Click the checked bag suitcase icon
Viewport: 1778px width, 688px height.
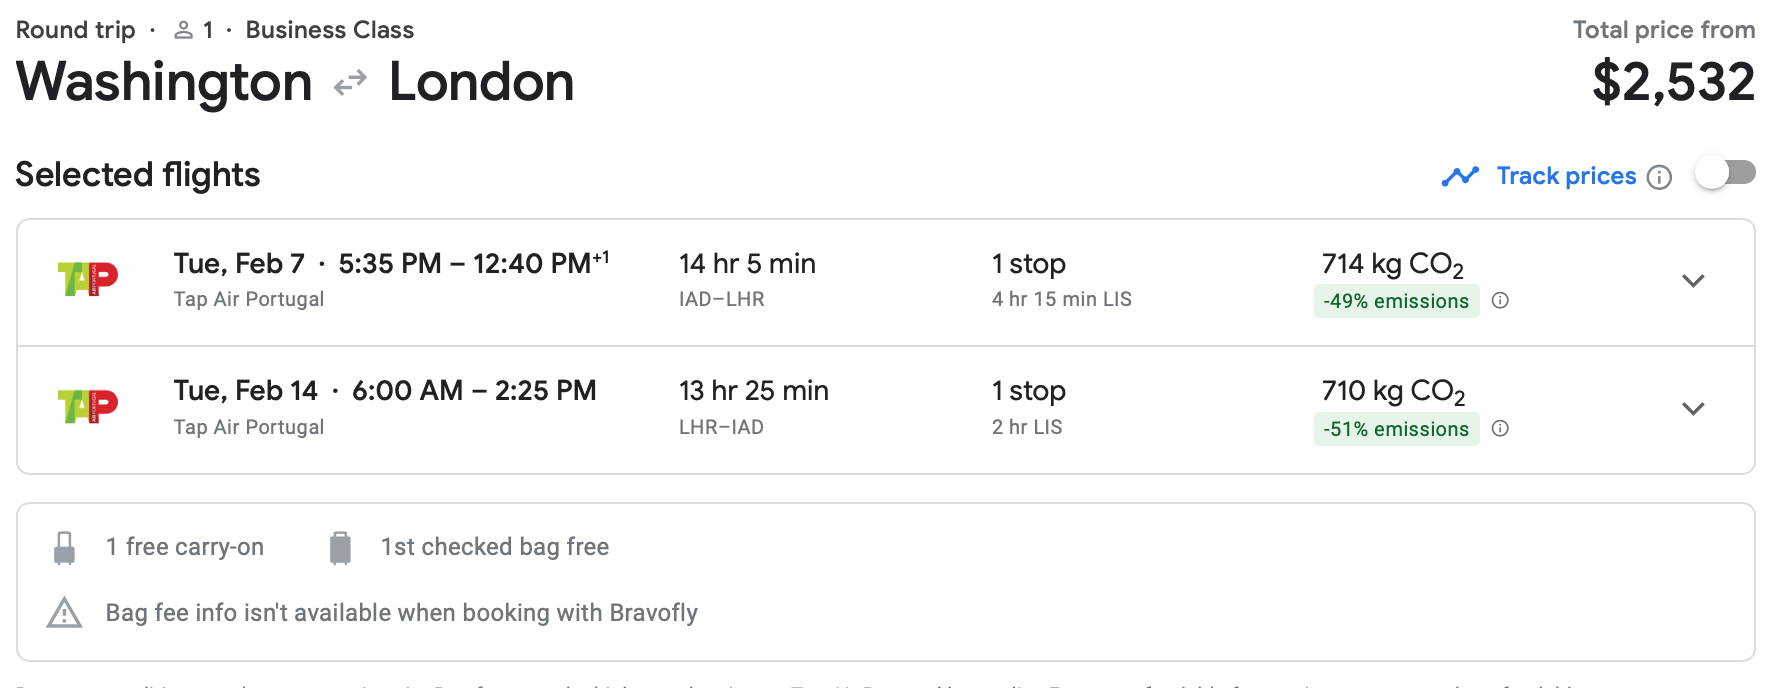pyautogui.click(x=340, y=548)
